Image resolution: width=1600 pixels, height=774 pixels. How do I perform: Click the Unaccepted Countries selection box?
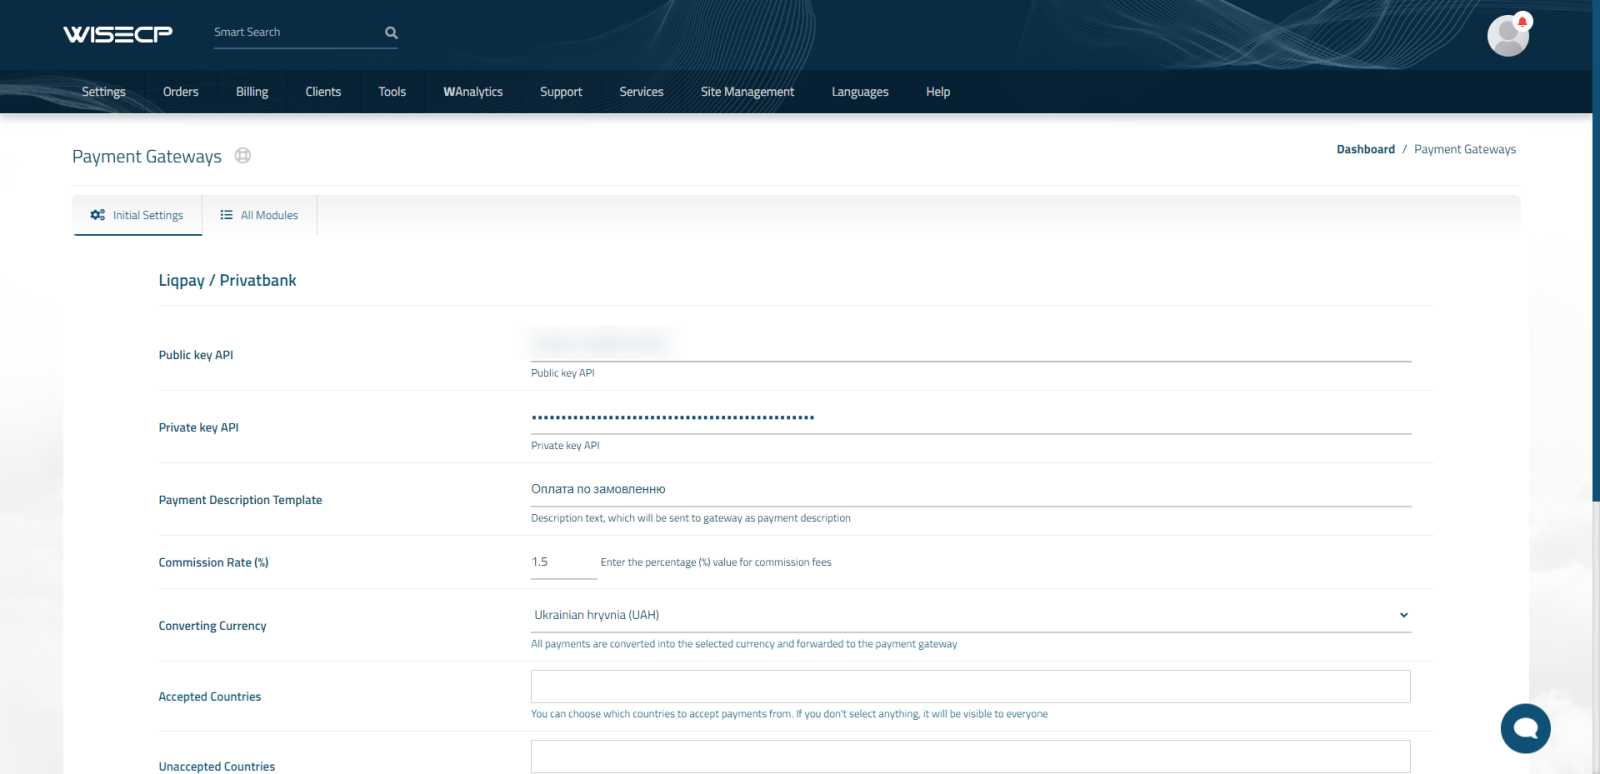click(971, 757)
